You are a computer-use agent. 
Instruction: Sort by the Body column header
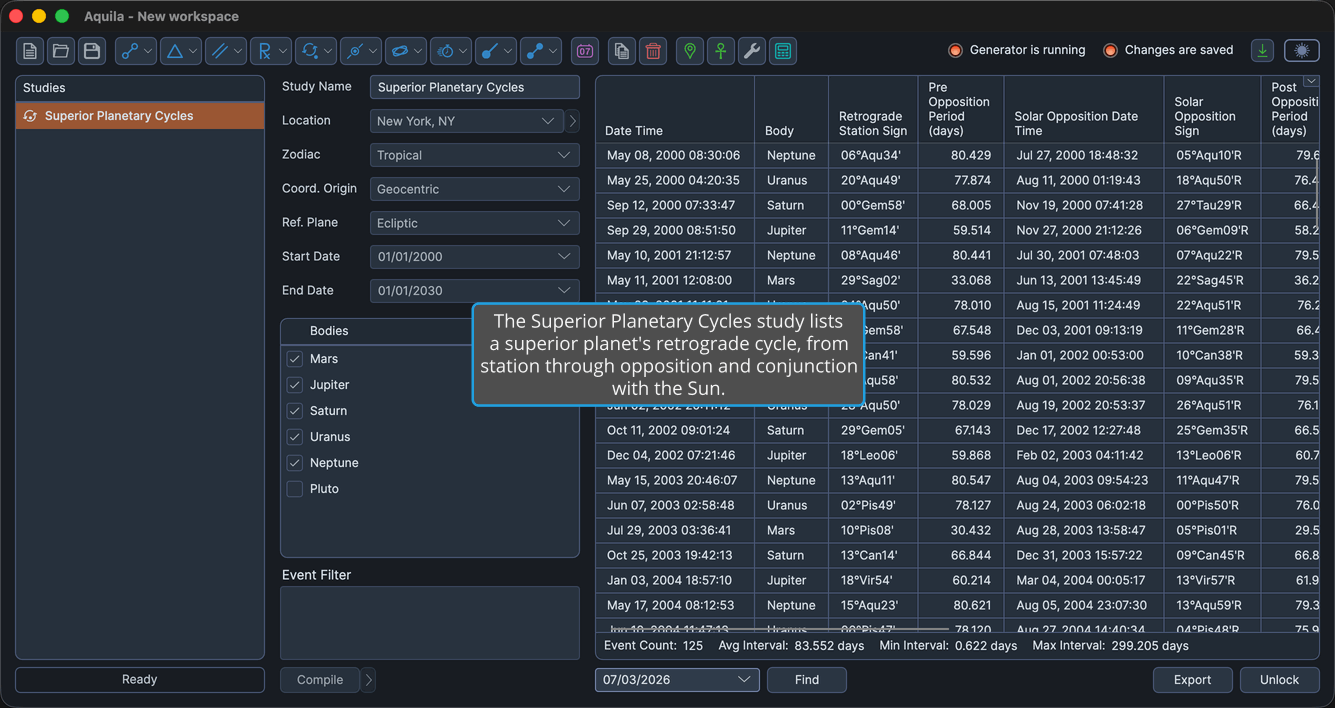coord(791,110)
